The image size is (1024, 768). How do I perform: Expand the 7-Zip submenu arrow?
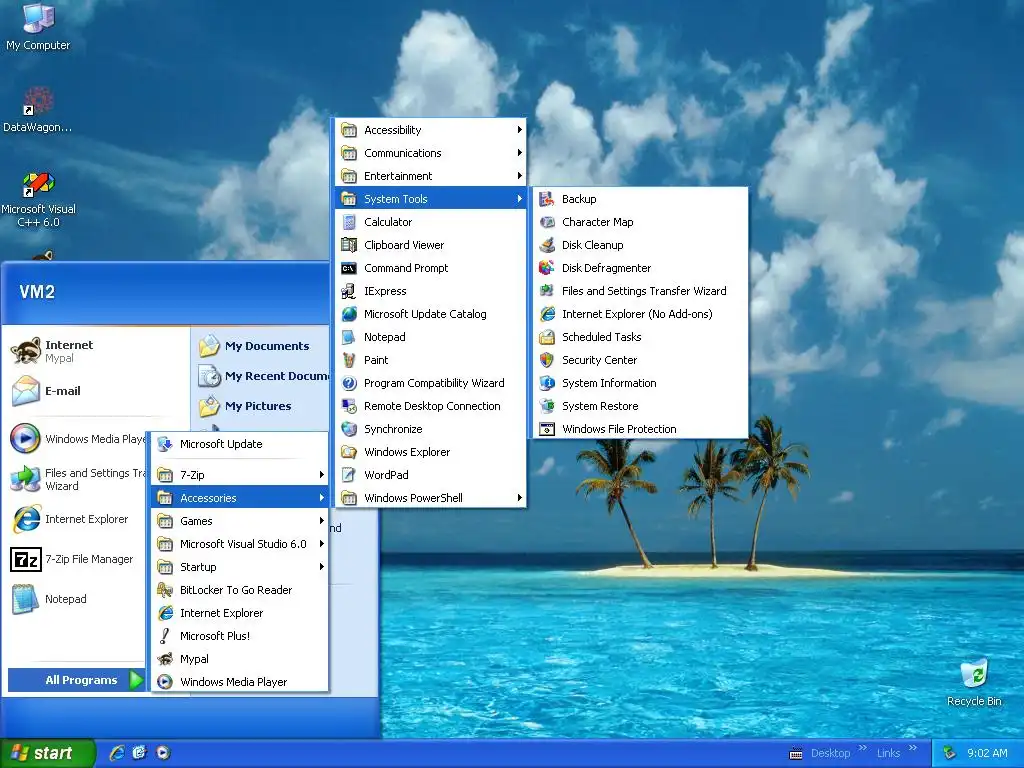coord(321,475)
